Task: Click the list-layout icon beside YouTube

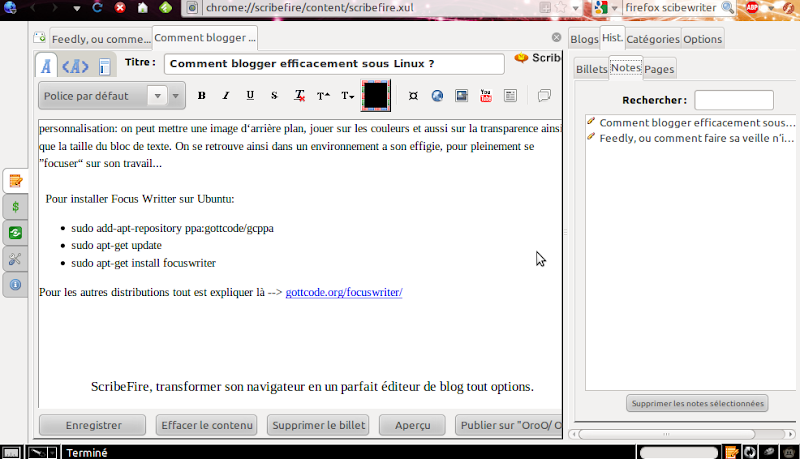Action: click(x=510, y=95)
